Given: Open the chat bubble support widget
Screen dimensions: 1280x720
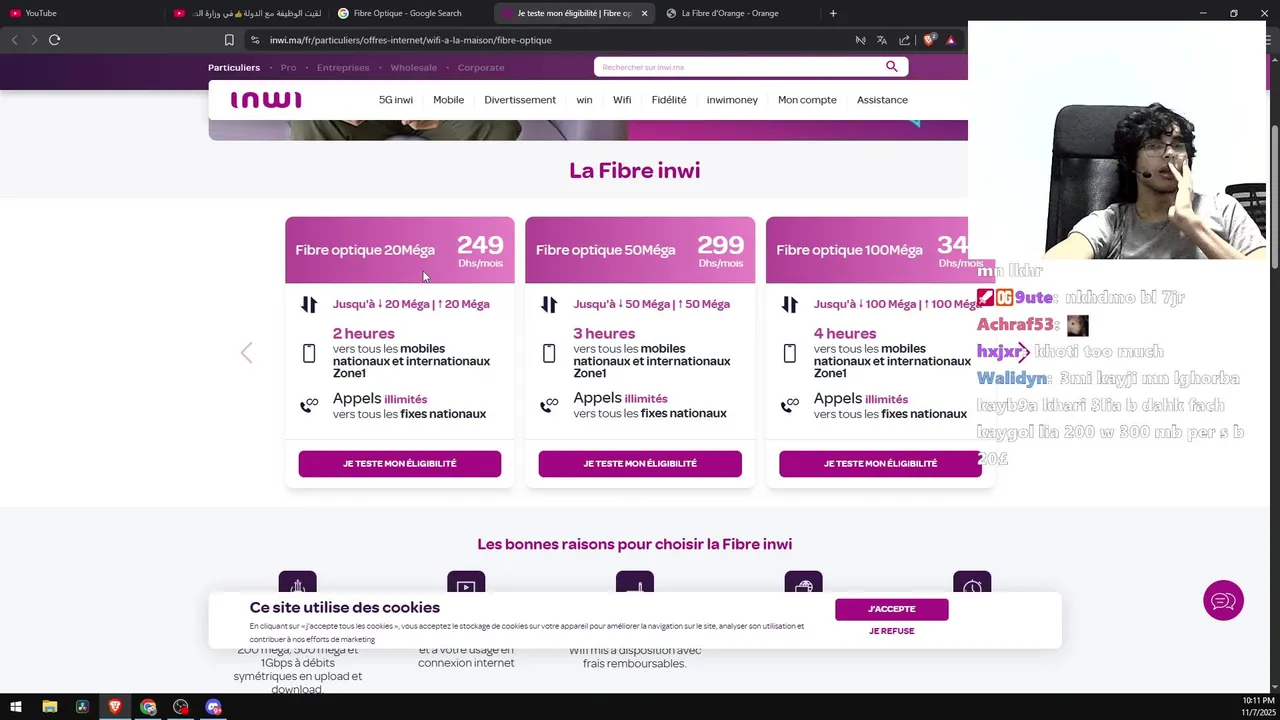Looking at the screenshot, I should click(1223, 601).
